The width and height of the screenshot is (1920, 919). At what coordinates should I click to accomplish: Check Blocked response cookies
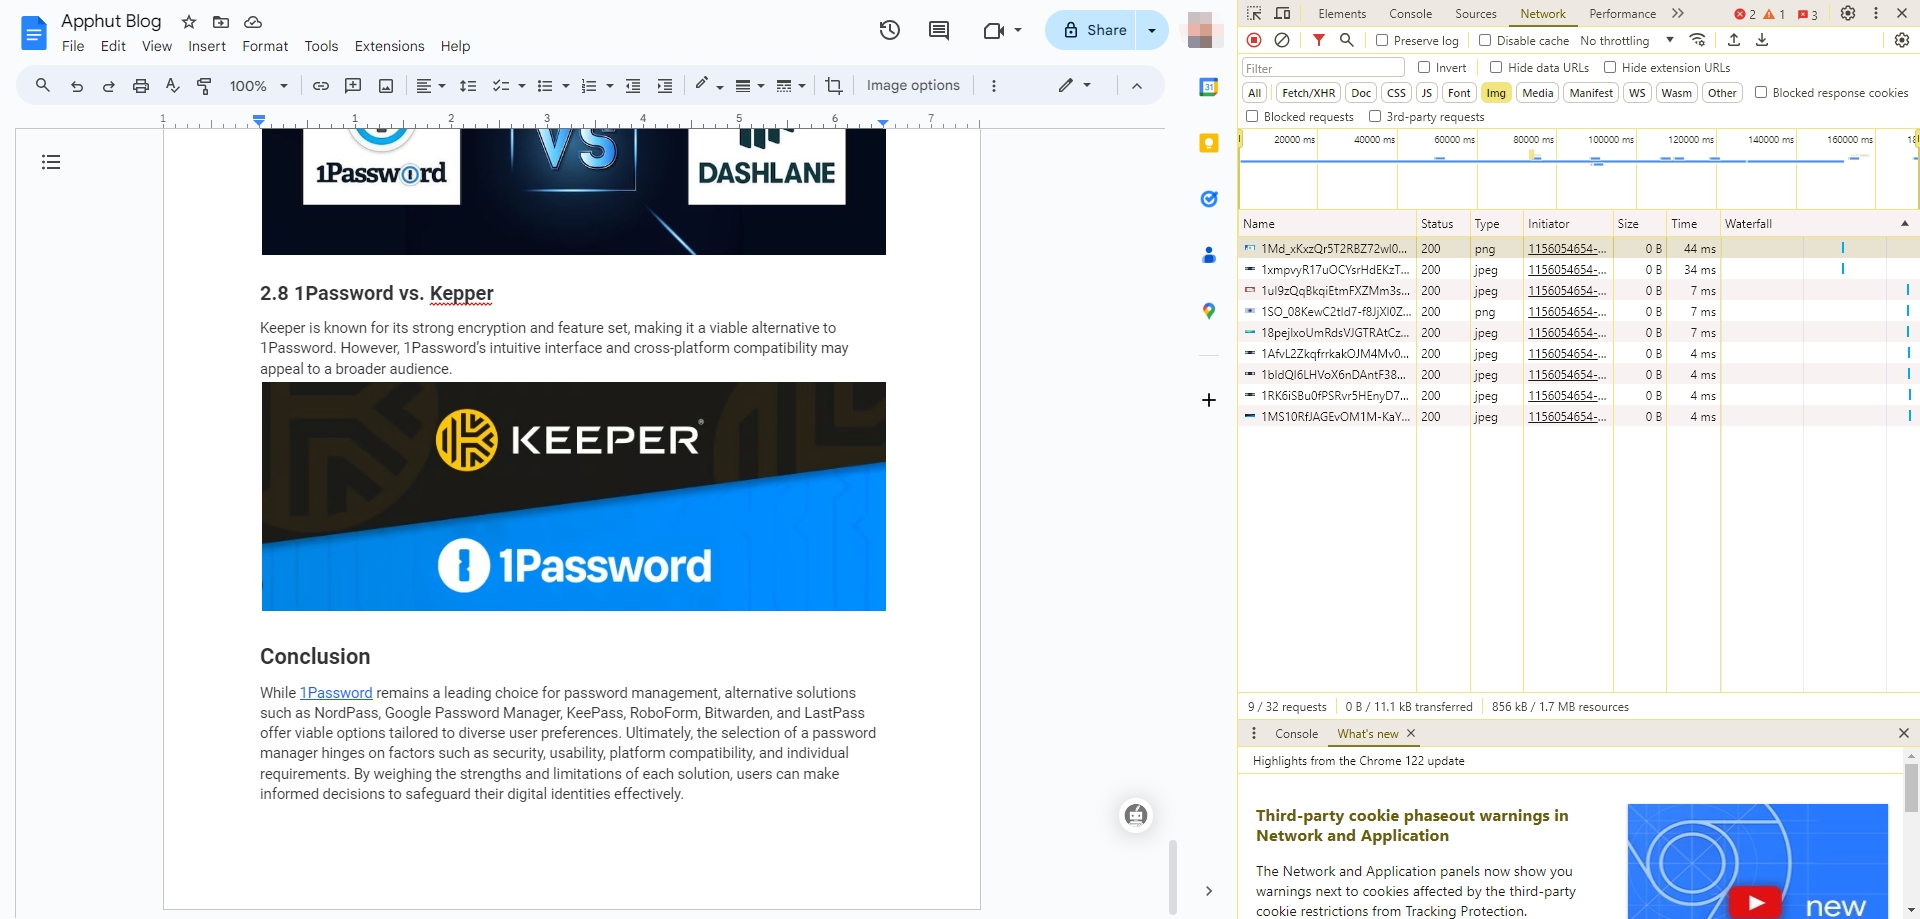1761,92
